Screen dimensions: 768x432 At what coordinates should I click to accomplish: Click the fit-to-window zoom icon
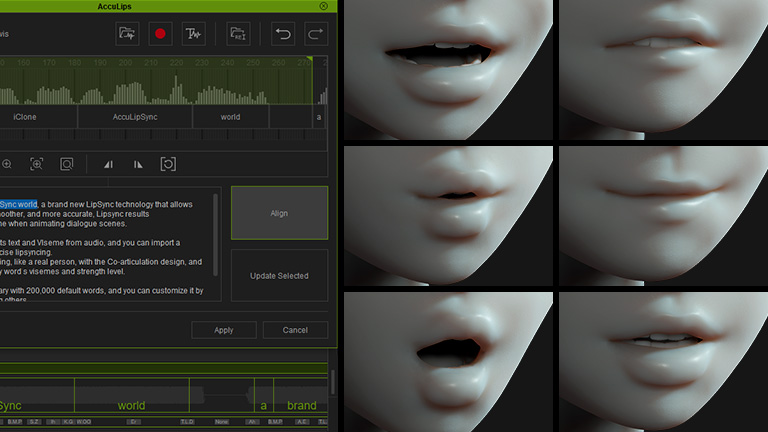coord(67,164)
